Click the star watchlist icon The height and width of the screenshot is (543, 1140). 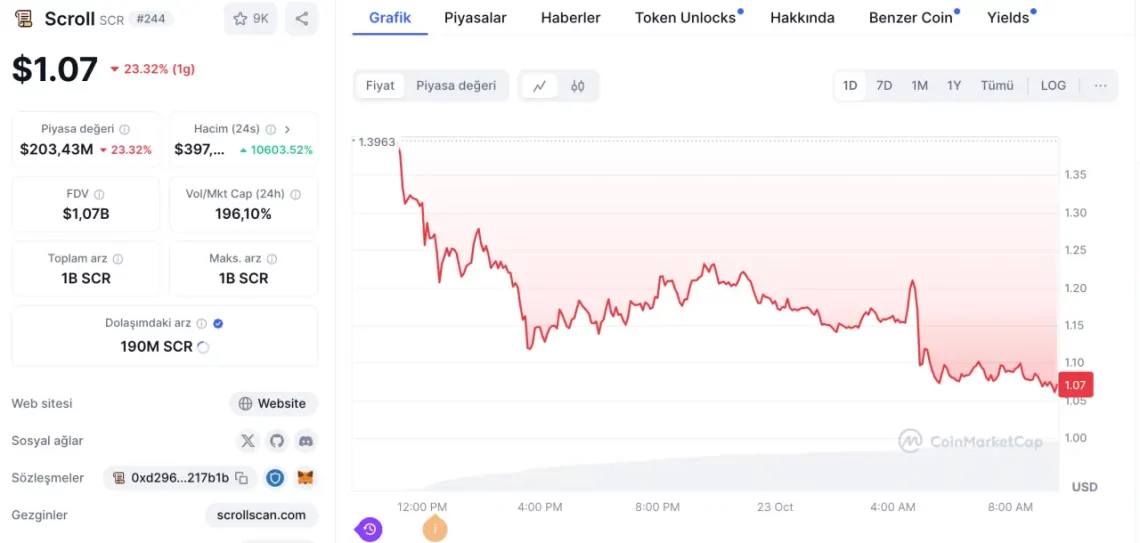click(x=240, y=18)
